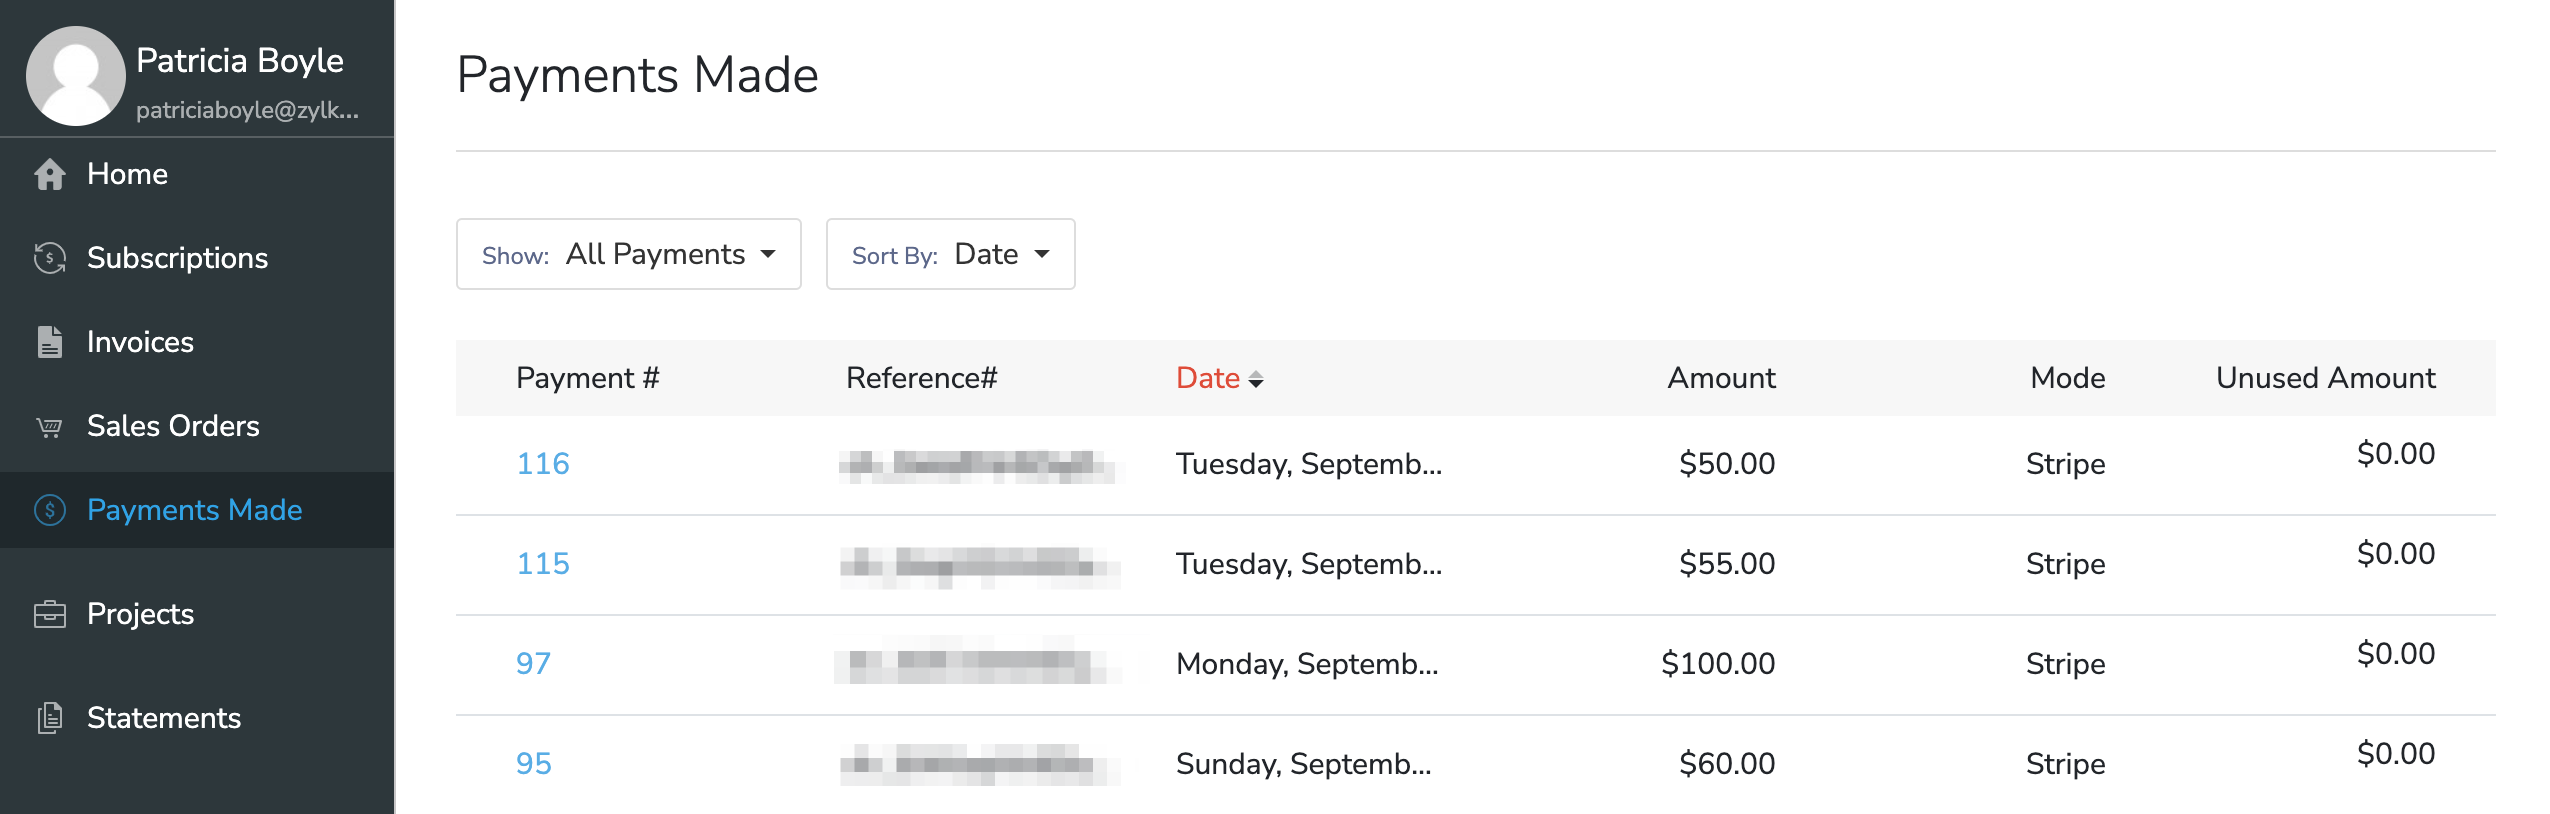The width and height of the screenshot is (2550, 814).
Task: Click the Subscriptions recurring dollar icon
Action: click(49, 258)
